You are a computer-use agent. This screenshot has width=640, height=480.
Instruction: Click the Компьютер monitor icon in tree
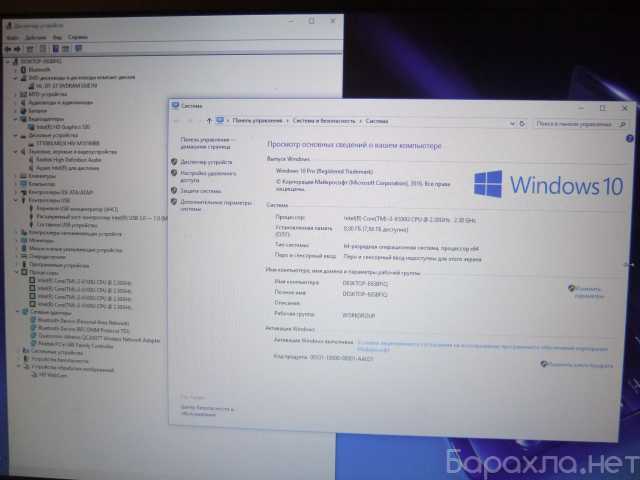pyautogui.click(x=24, y=184)
